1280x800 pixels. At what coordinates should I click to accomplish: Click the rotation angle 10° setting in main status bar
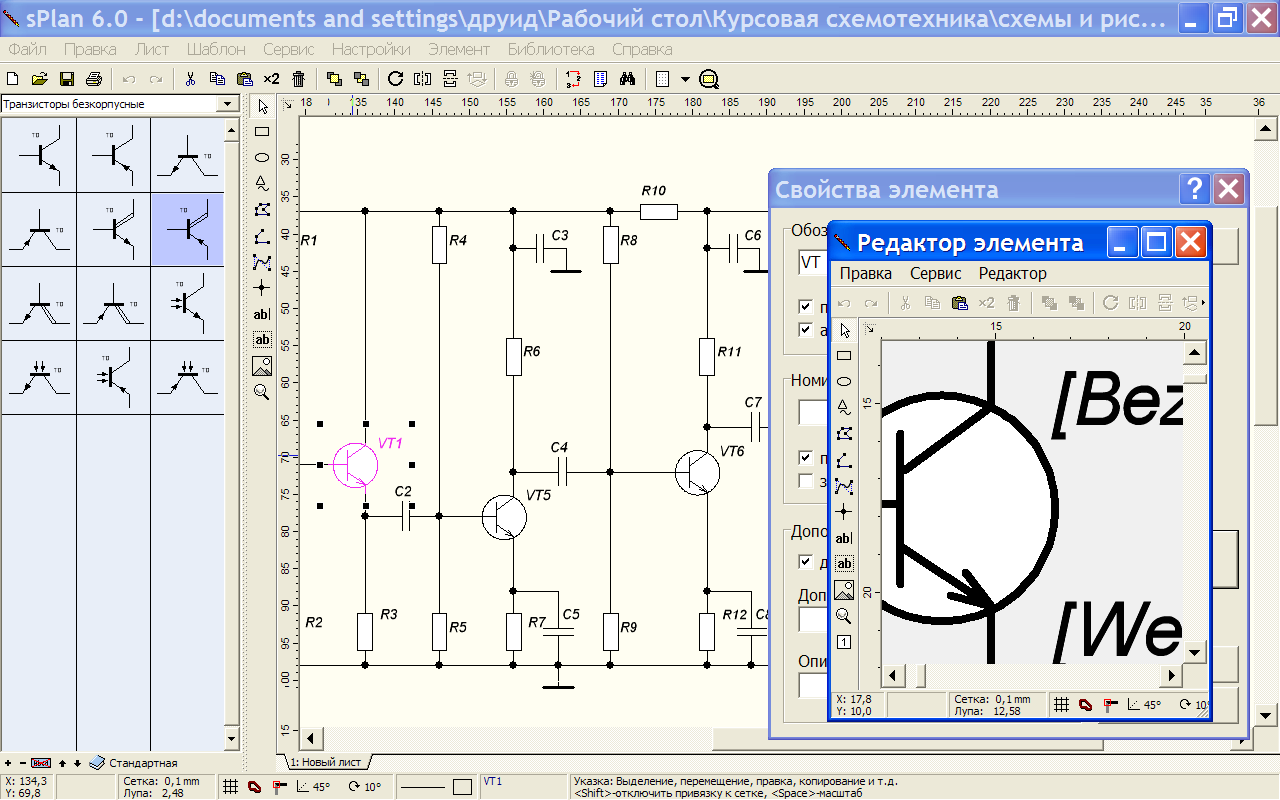click(x=364, y=787)
